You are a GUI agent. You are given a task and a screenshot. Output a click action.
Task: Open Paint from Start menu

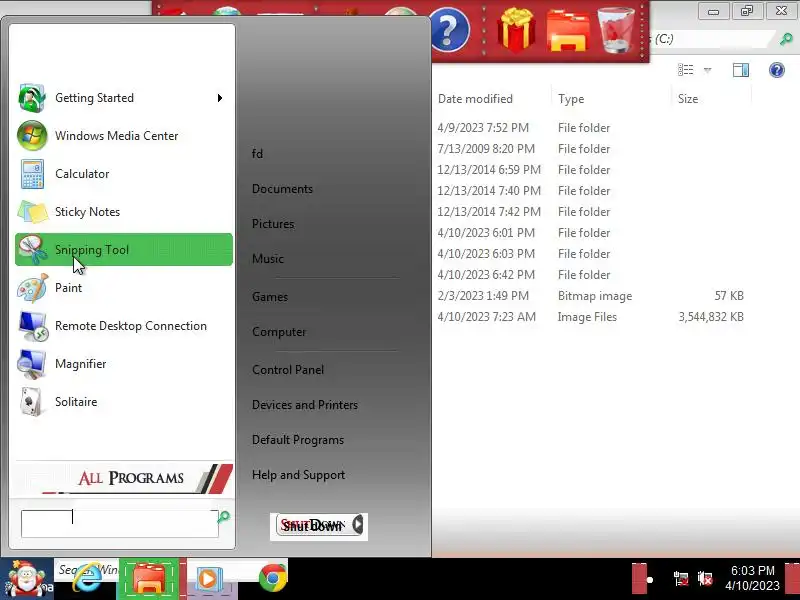(123, 288)
